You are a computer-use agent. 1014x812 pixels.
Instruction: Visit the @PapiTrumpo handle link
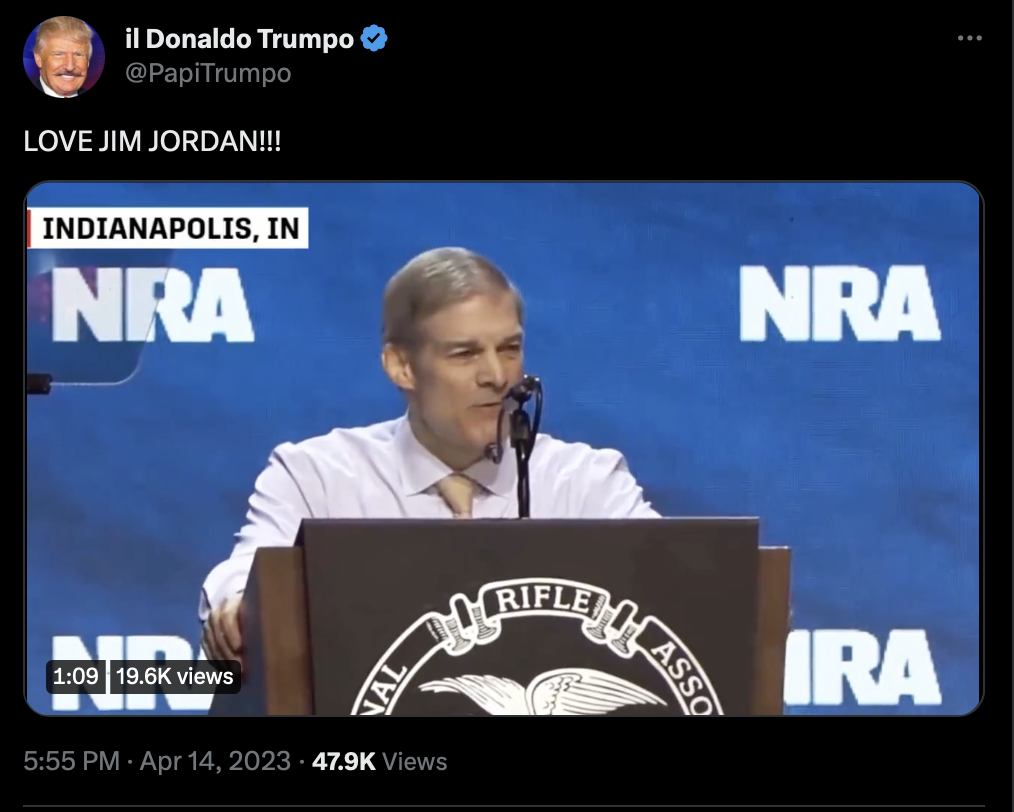(x=208, y=73)
